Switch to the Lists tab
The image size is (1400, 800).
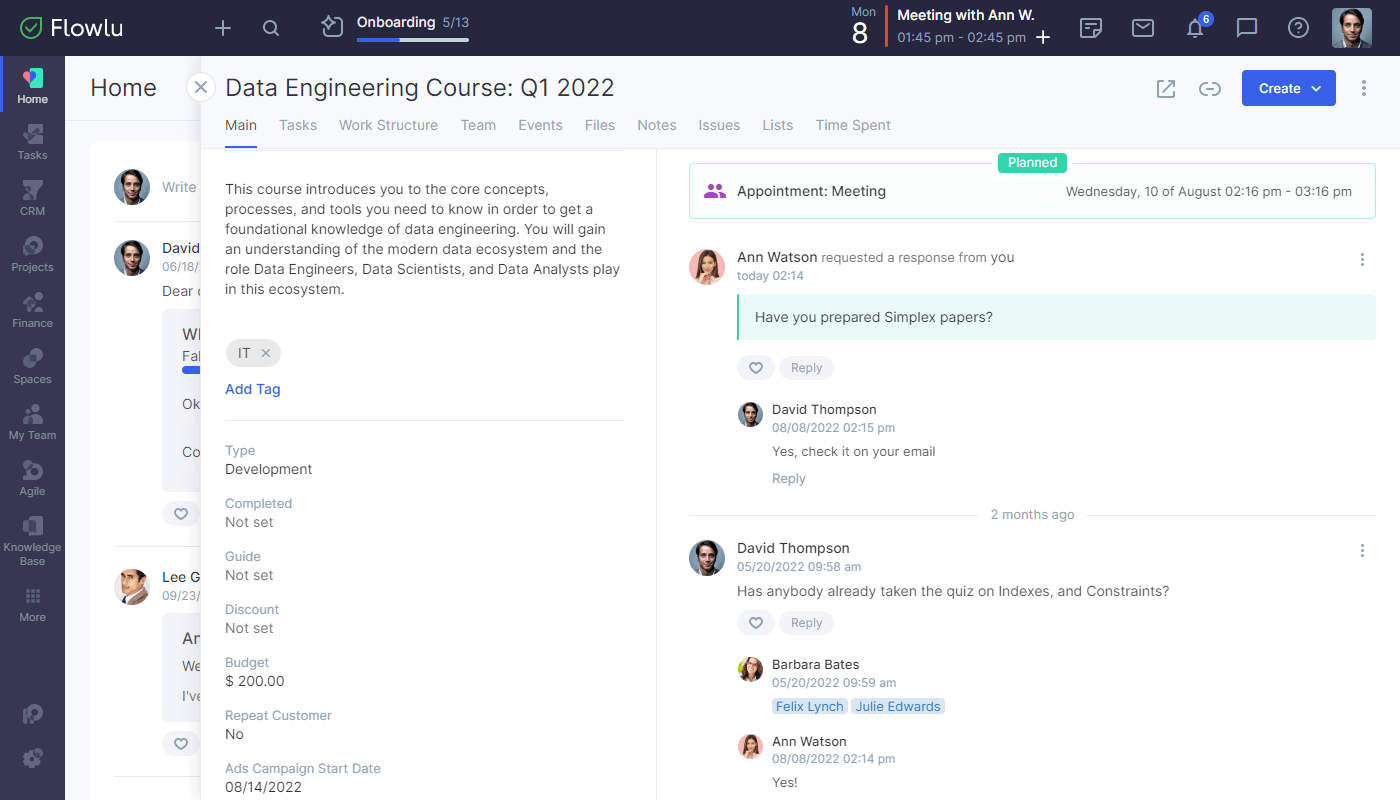pos(777,125)
